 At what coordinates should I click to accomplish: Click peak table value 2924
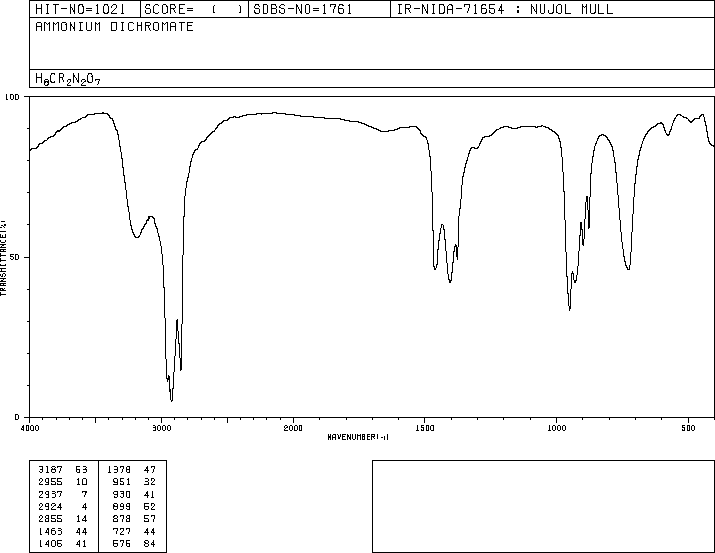50,506
